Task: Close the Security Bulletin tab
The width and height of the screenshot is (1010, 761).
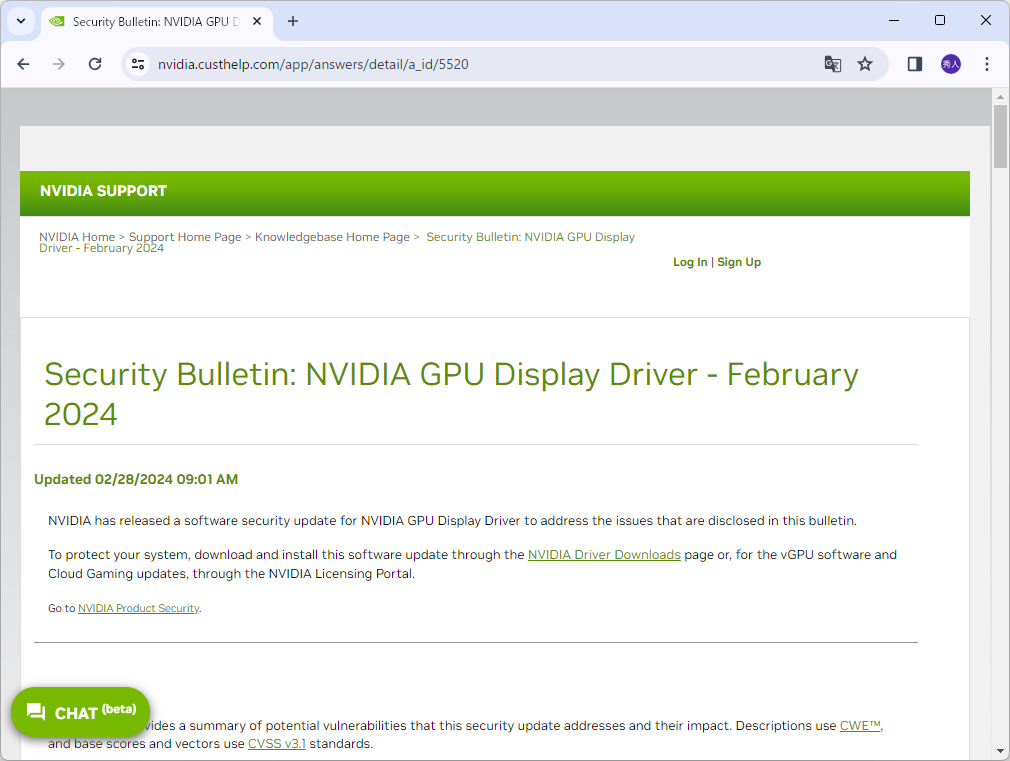Action: click(257, 21)
